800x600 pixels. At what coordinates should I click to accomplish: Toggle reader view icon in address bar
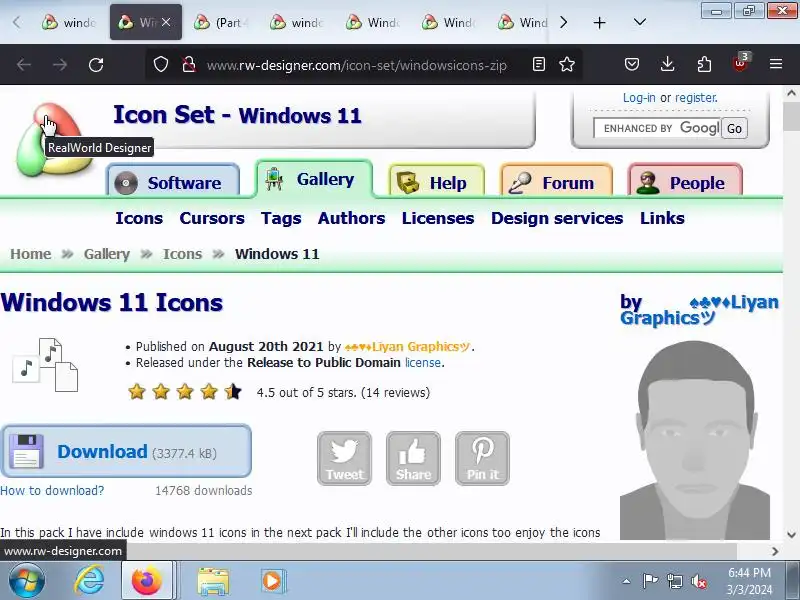(539, 64)
